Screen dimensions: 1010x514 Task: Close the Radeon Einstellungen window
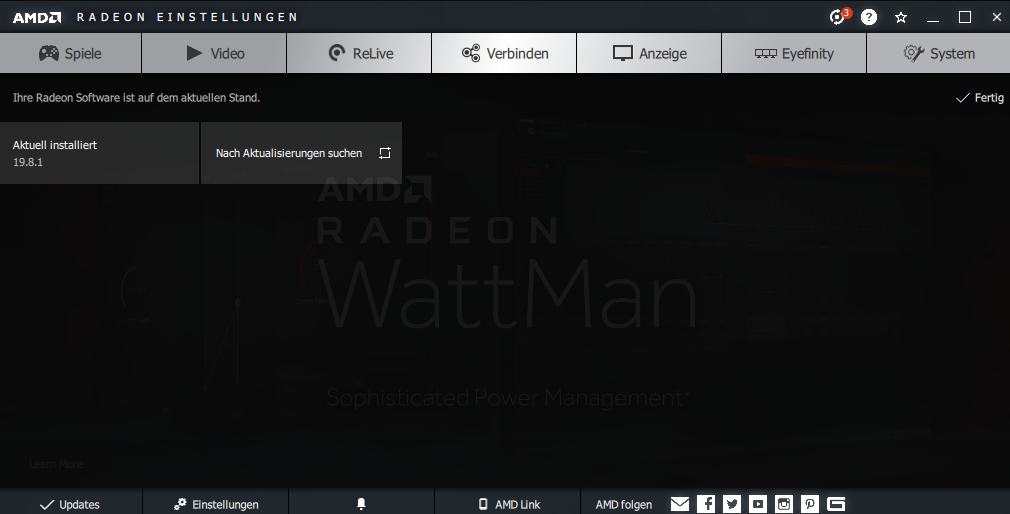click(x=996, y=17)
